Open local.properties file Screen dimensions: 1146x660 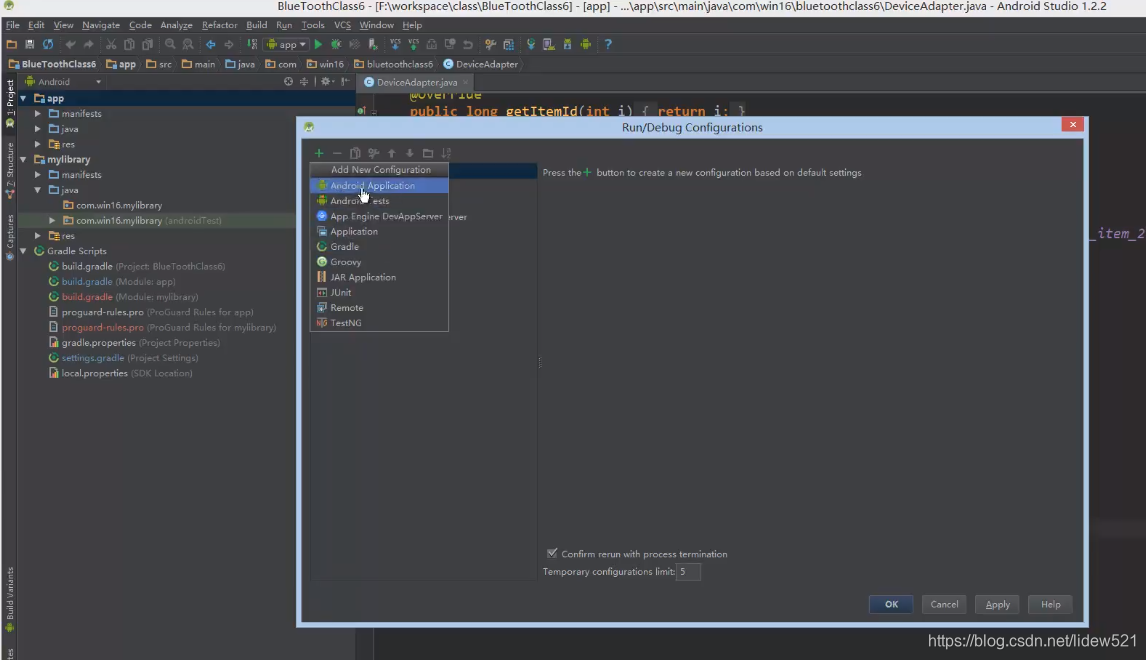pos(120,373)
